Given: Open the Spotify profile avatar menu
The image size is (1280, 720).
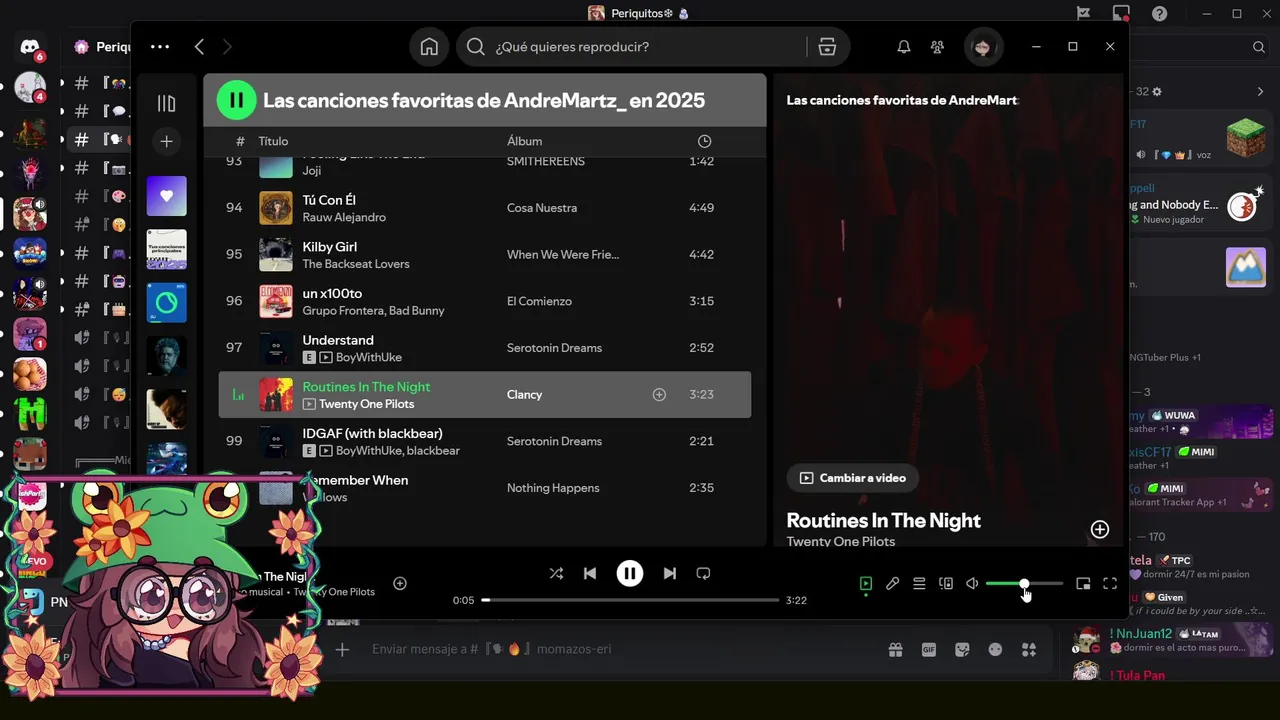Looking at the screenshot, I should tap(982, 47).
